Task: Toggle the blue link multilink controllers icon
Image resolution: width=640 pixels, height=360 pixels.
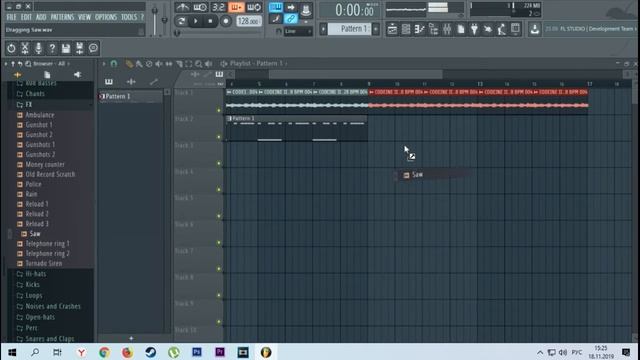Action: pyautogui.click(x=291, y=19)
